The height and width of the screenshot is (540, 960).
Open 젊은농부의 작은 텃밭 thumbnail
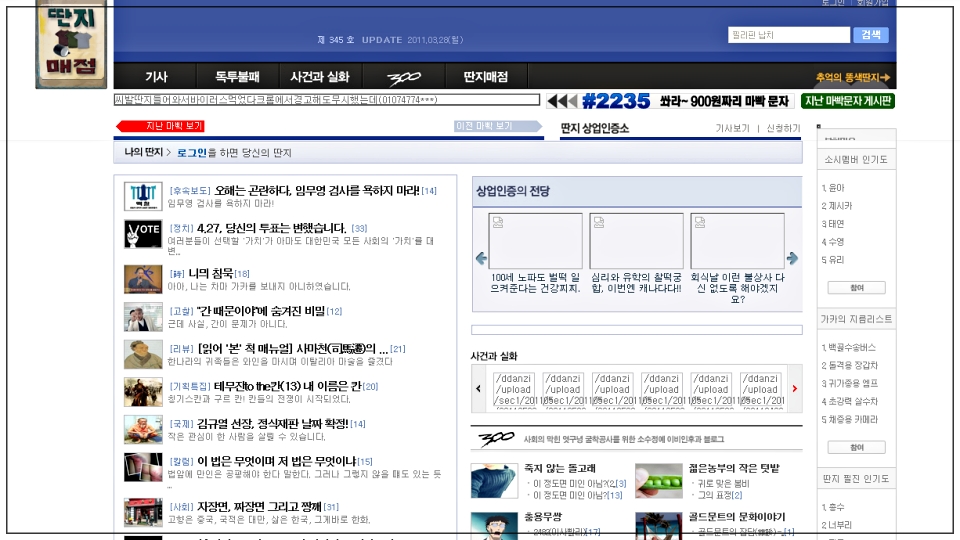point(659,481)
